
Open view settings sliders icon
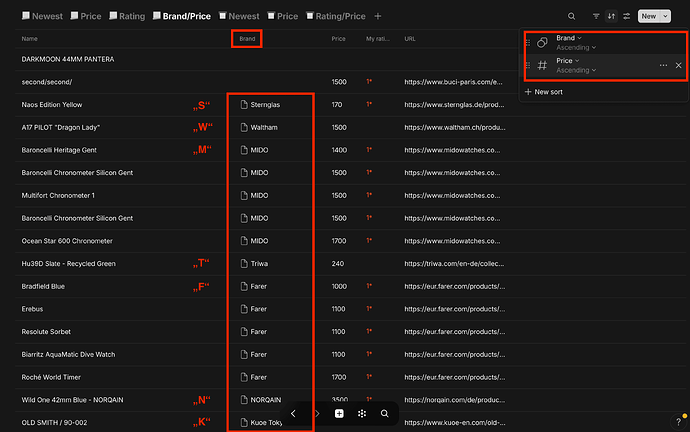pyautogui.click(x=627, y=16)
